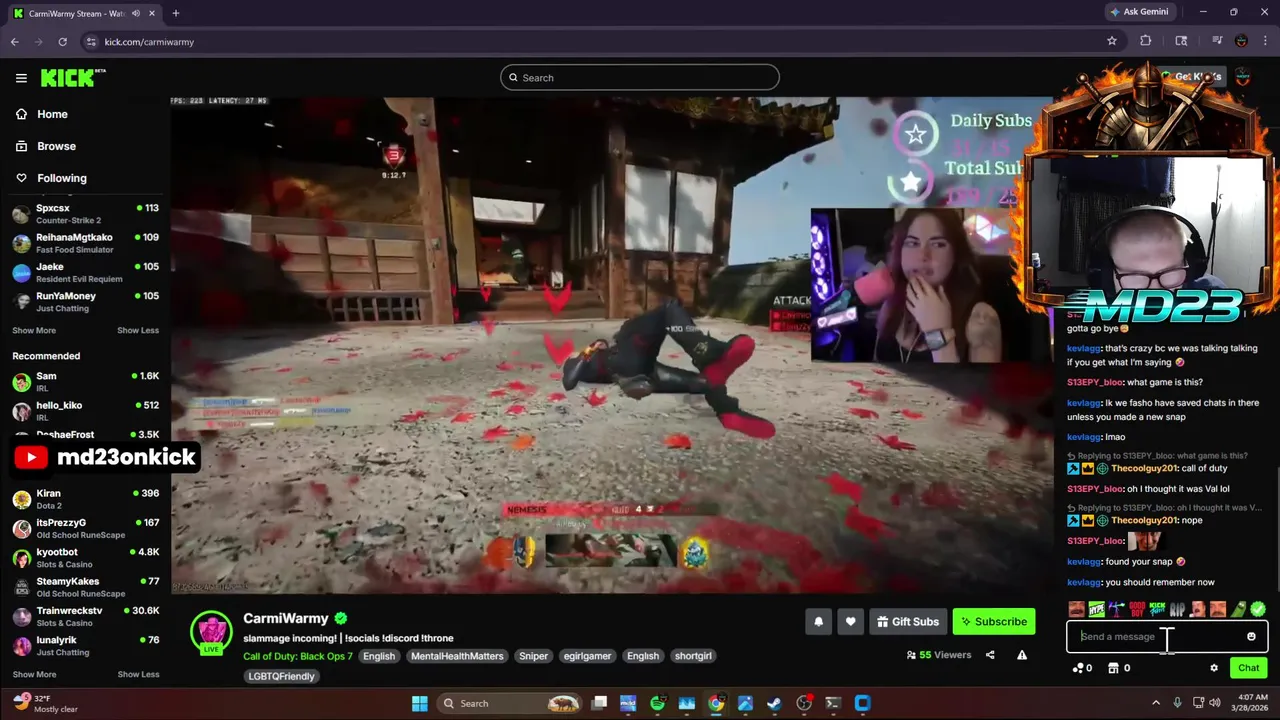Image resolution: width=1280 pixels, height=720 pixels.
Task: Click the MentalHealthMatters tag
Action: point(457,656)
